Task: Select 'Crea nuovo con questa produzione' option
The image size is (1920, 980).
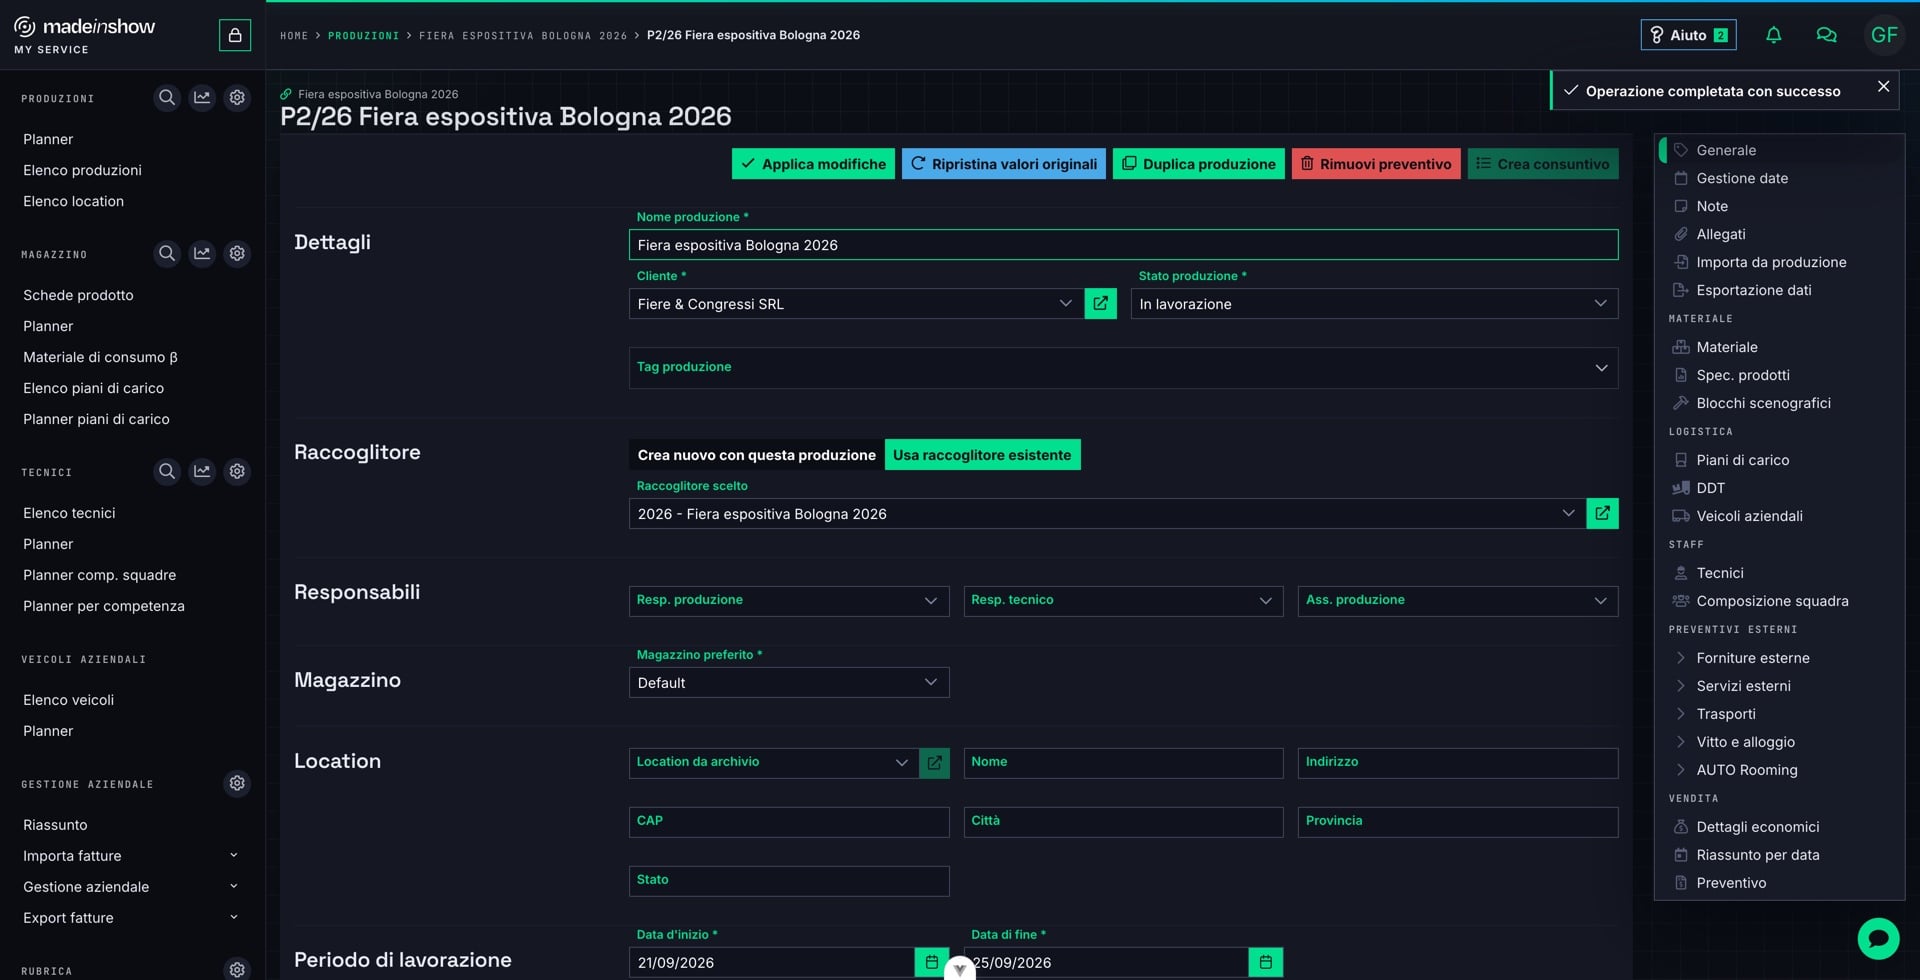Action: pyautogui.click(x=756, y=455)
